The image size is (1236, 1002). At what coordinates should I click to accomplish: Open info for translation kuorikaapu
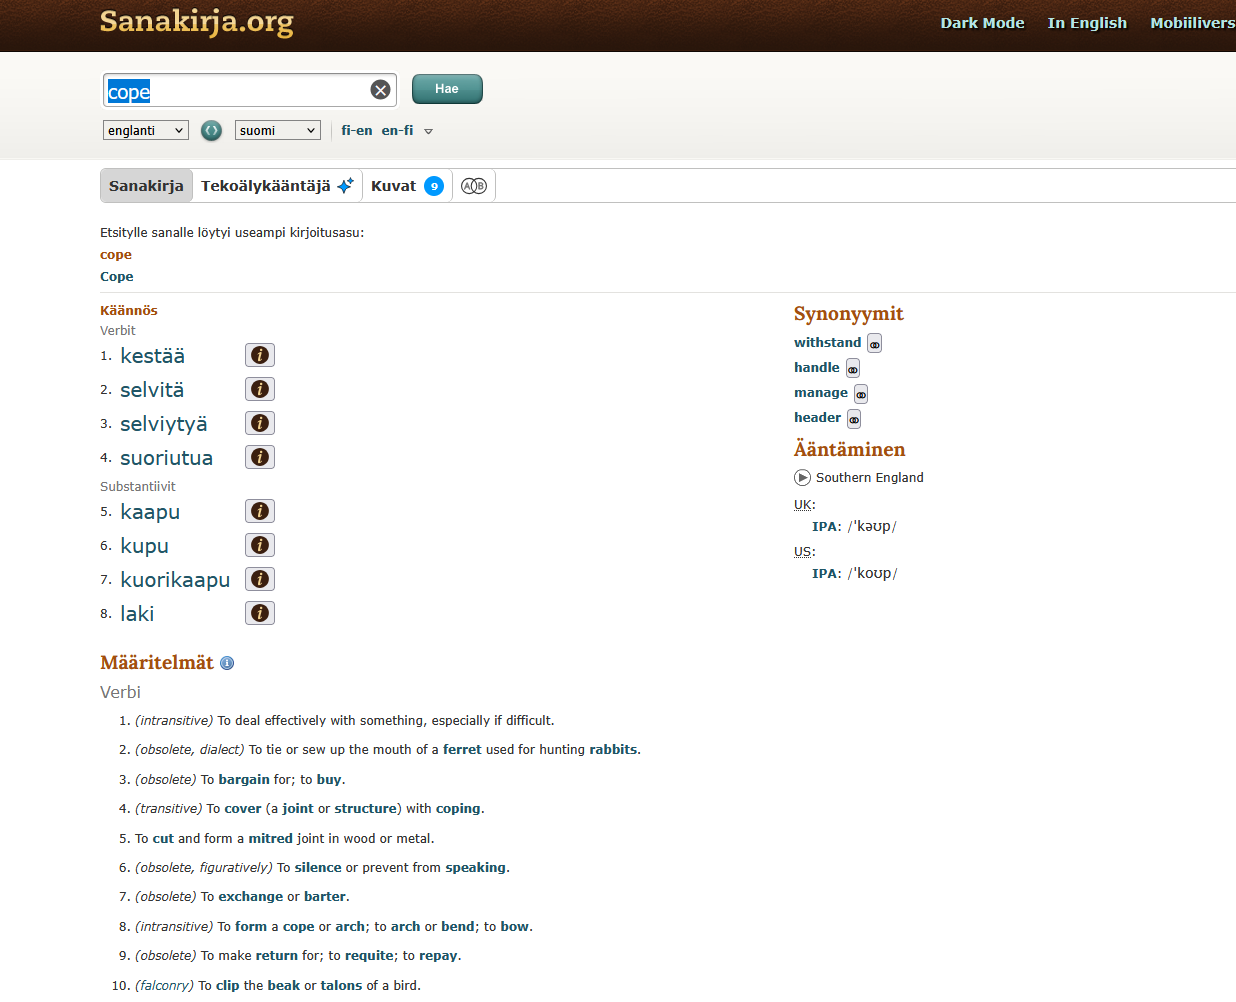click(260, 579)
